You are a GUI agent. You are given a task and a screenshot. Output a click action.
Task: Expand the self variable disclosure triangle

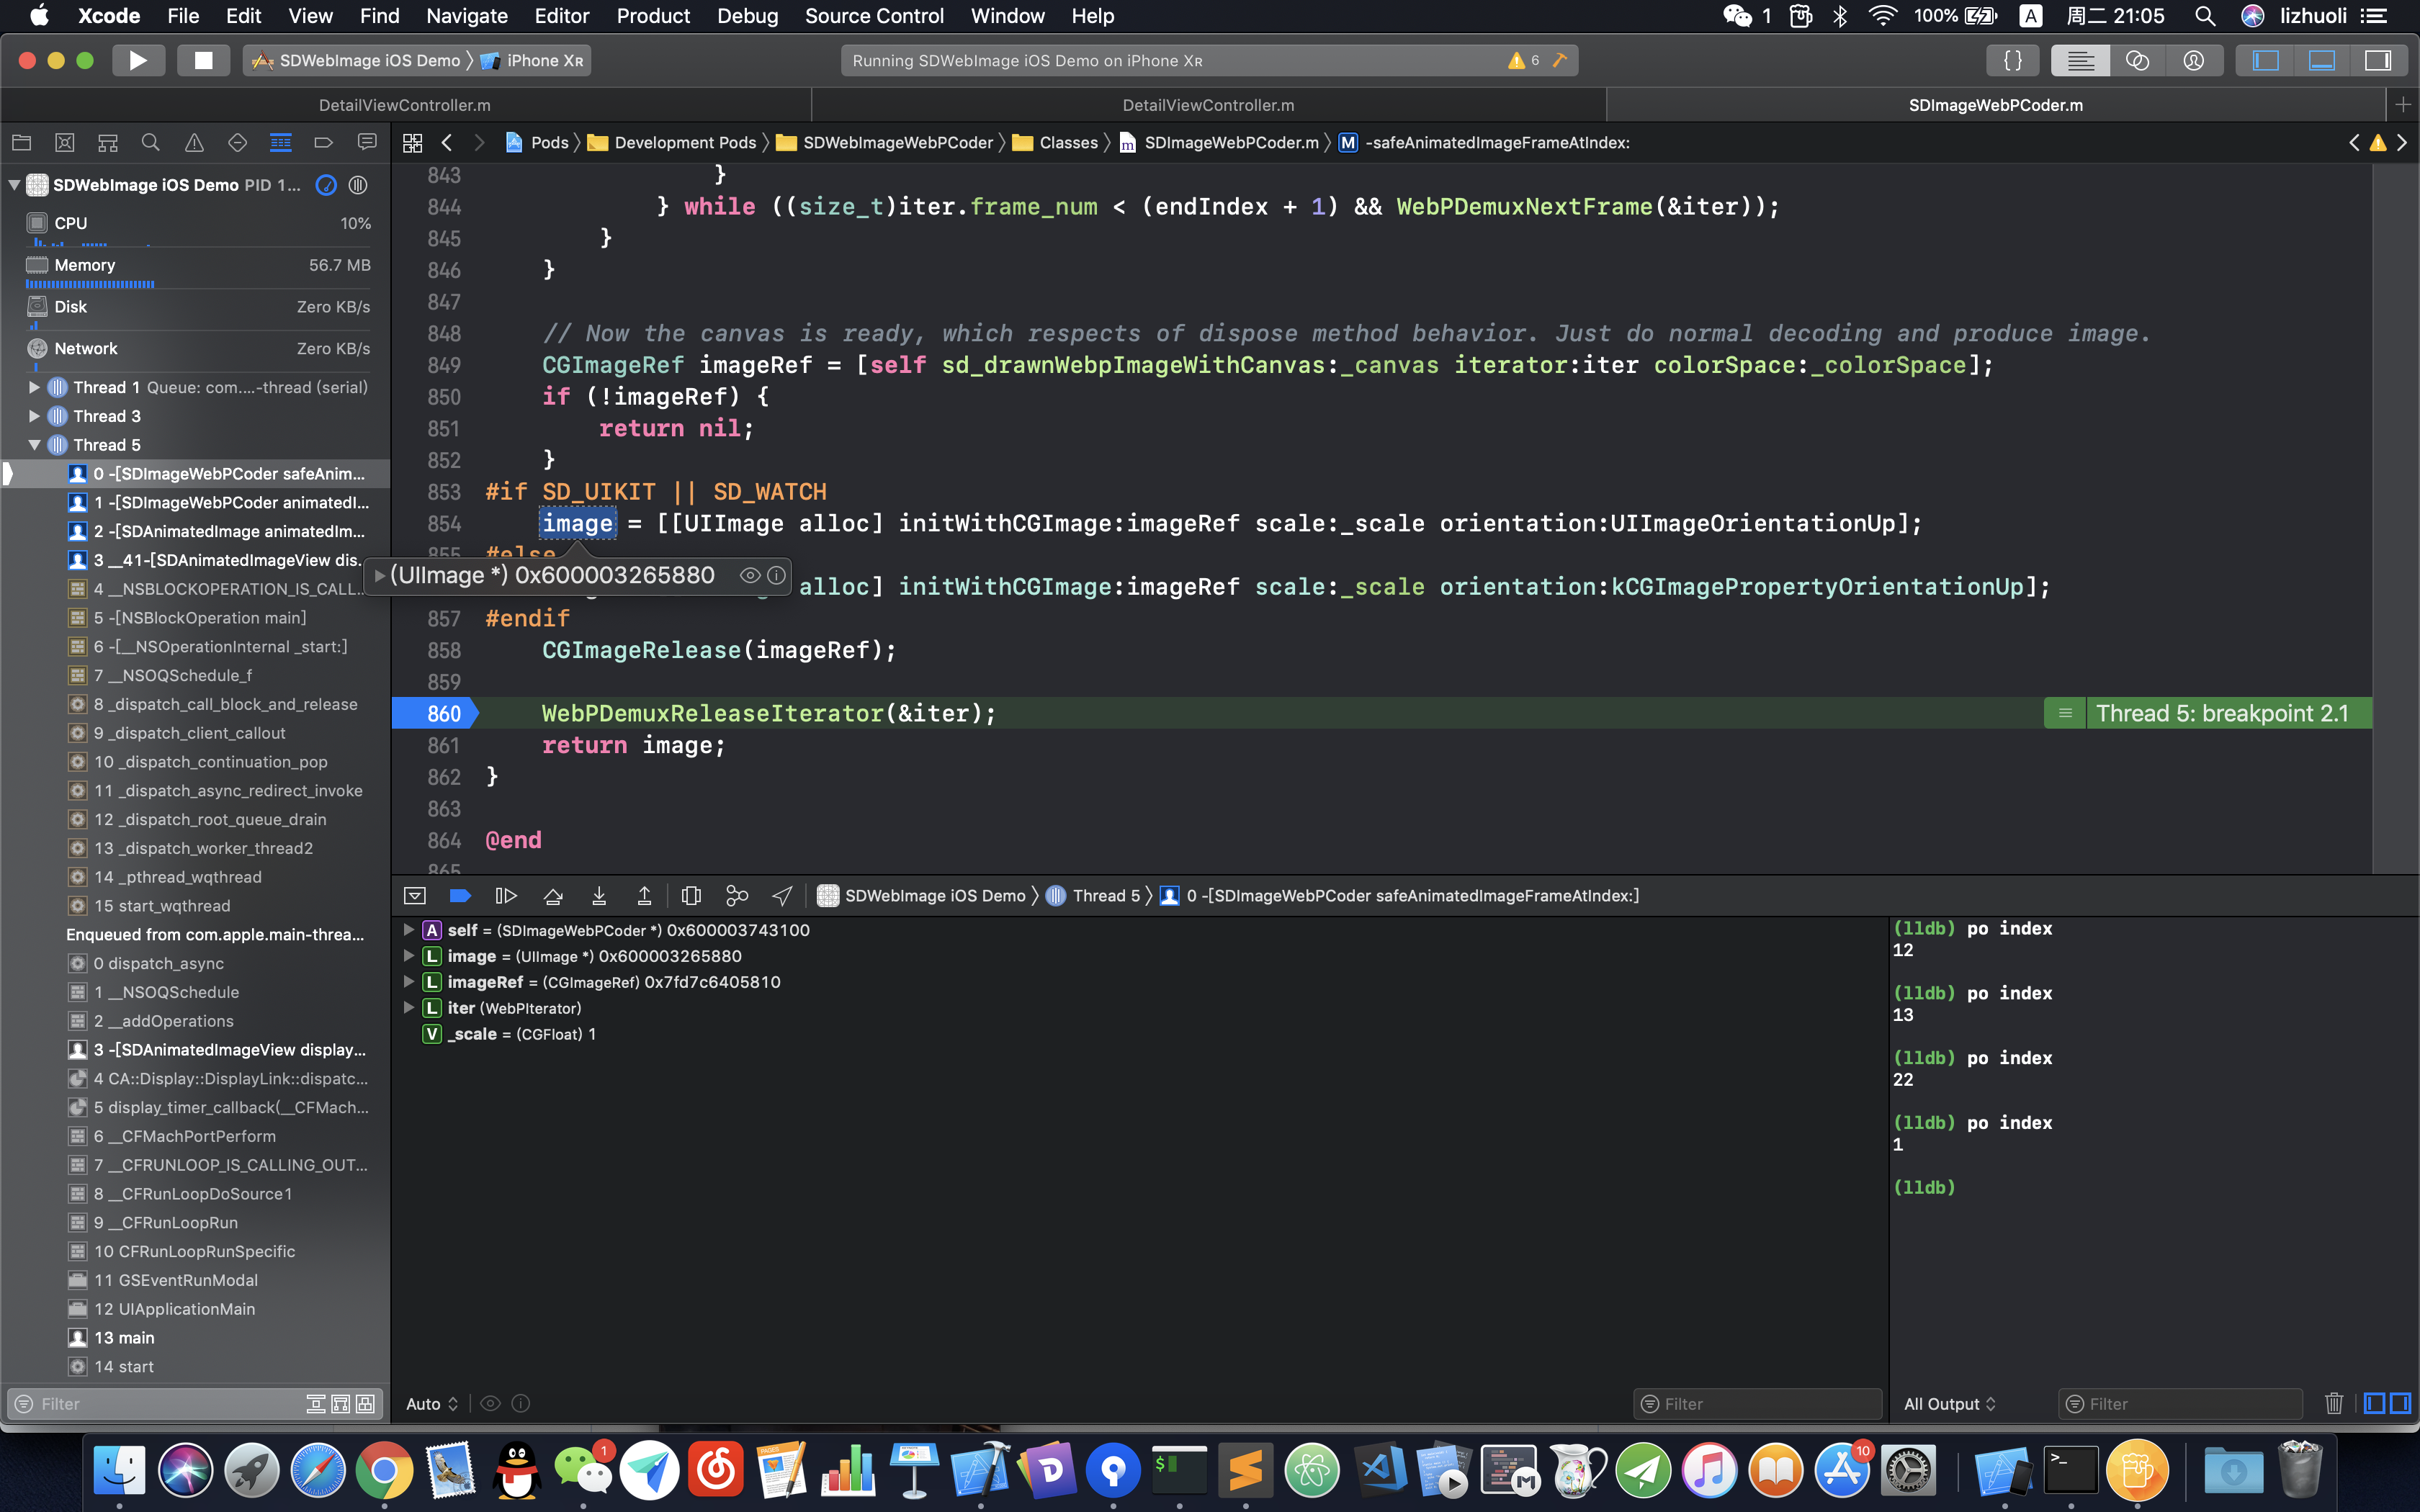(x=408, y=930)
